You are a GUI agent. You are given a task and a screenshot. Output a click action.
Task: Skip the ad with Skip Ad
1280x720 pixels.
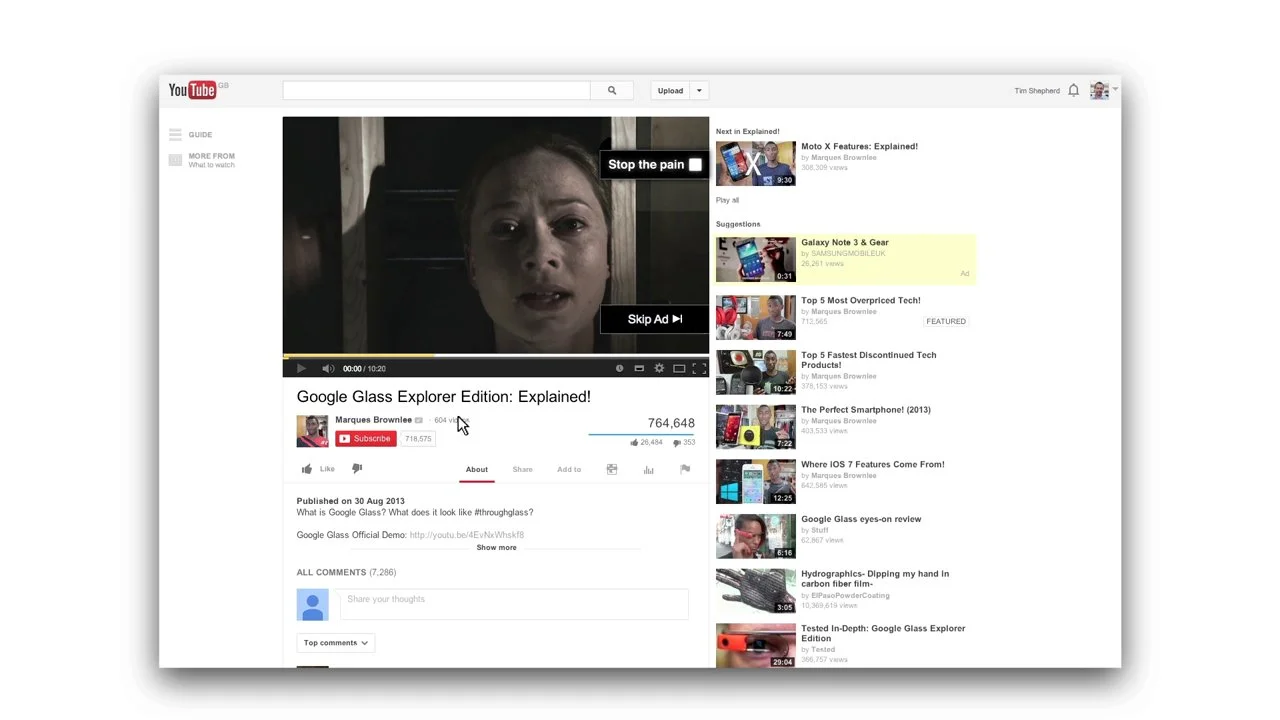pos(655,319)
